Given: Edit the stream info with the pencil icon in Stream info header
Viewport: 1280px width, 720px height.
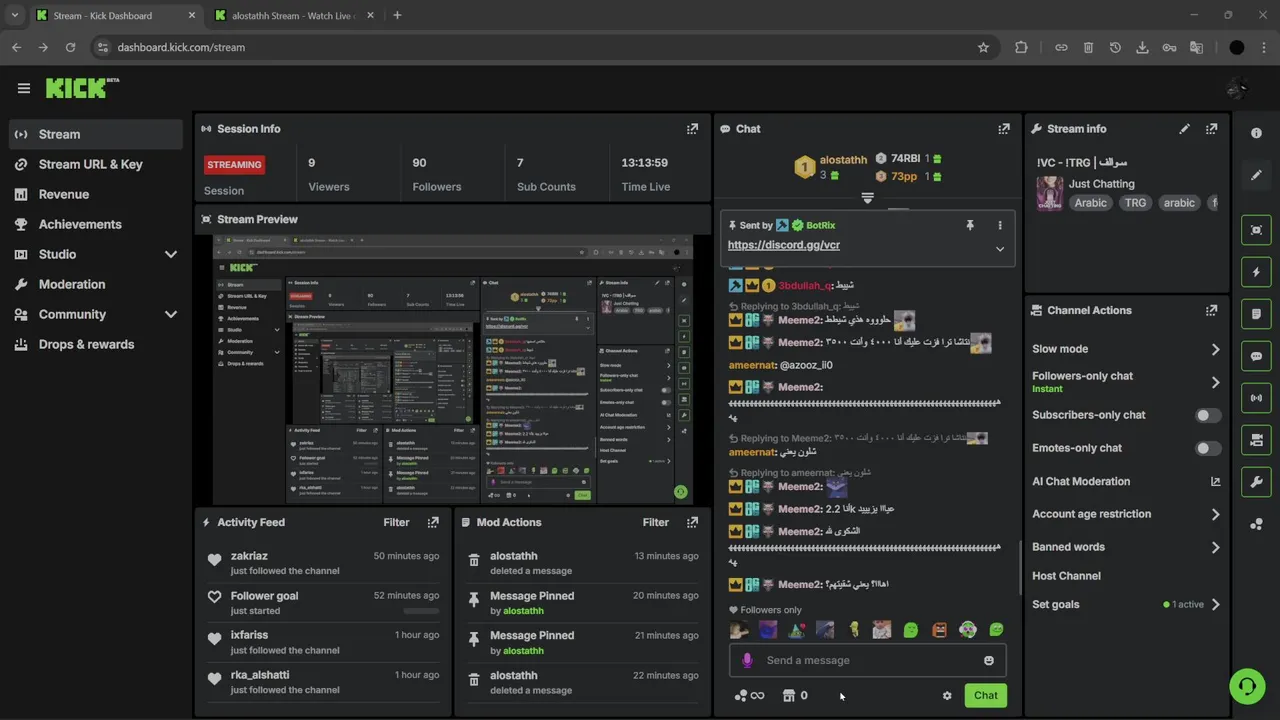Looking at the screenshot, I should [1184, 129].
